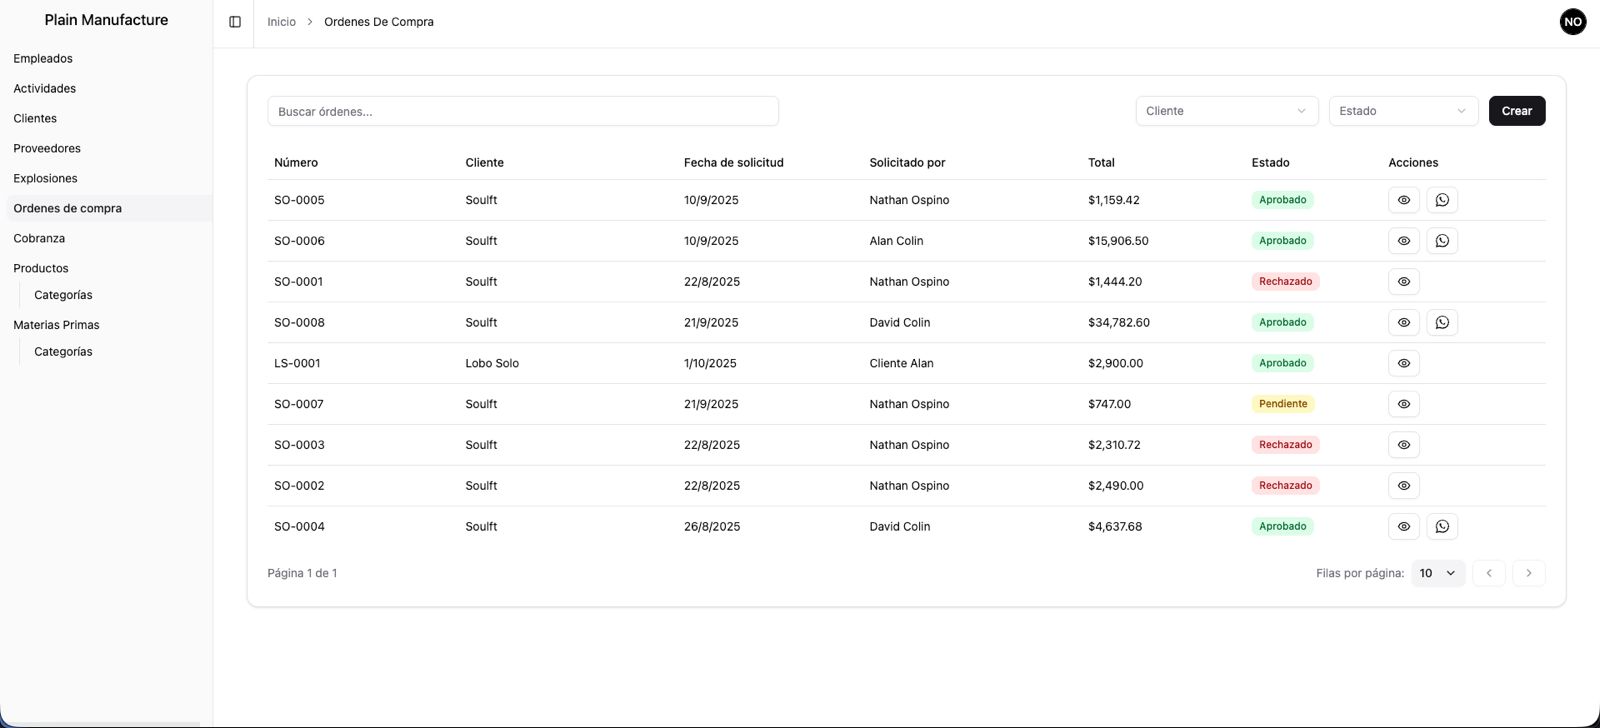The width and height of the screenshot is (1600, 728).
Task: Toggle the sidebar panel icon near the breadcrumb
Action: 233,21
